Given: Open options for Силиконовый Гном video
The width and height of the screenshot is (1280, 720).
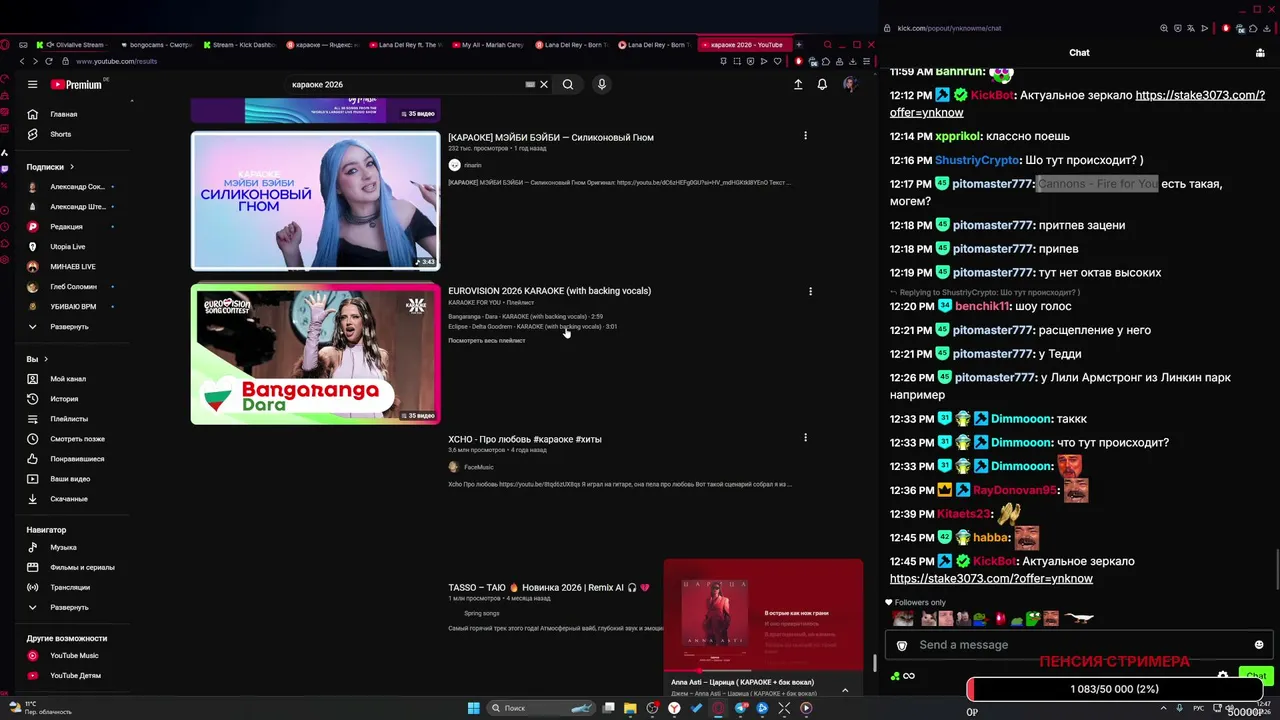Looking at the screenshot, I should (x=805, y=136).
